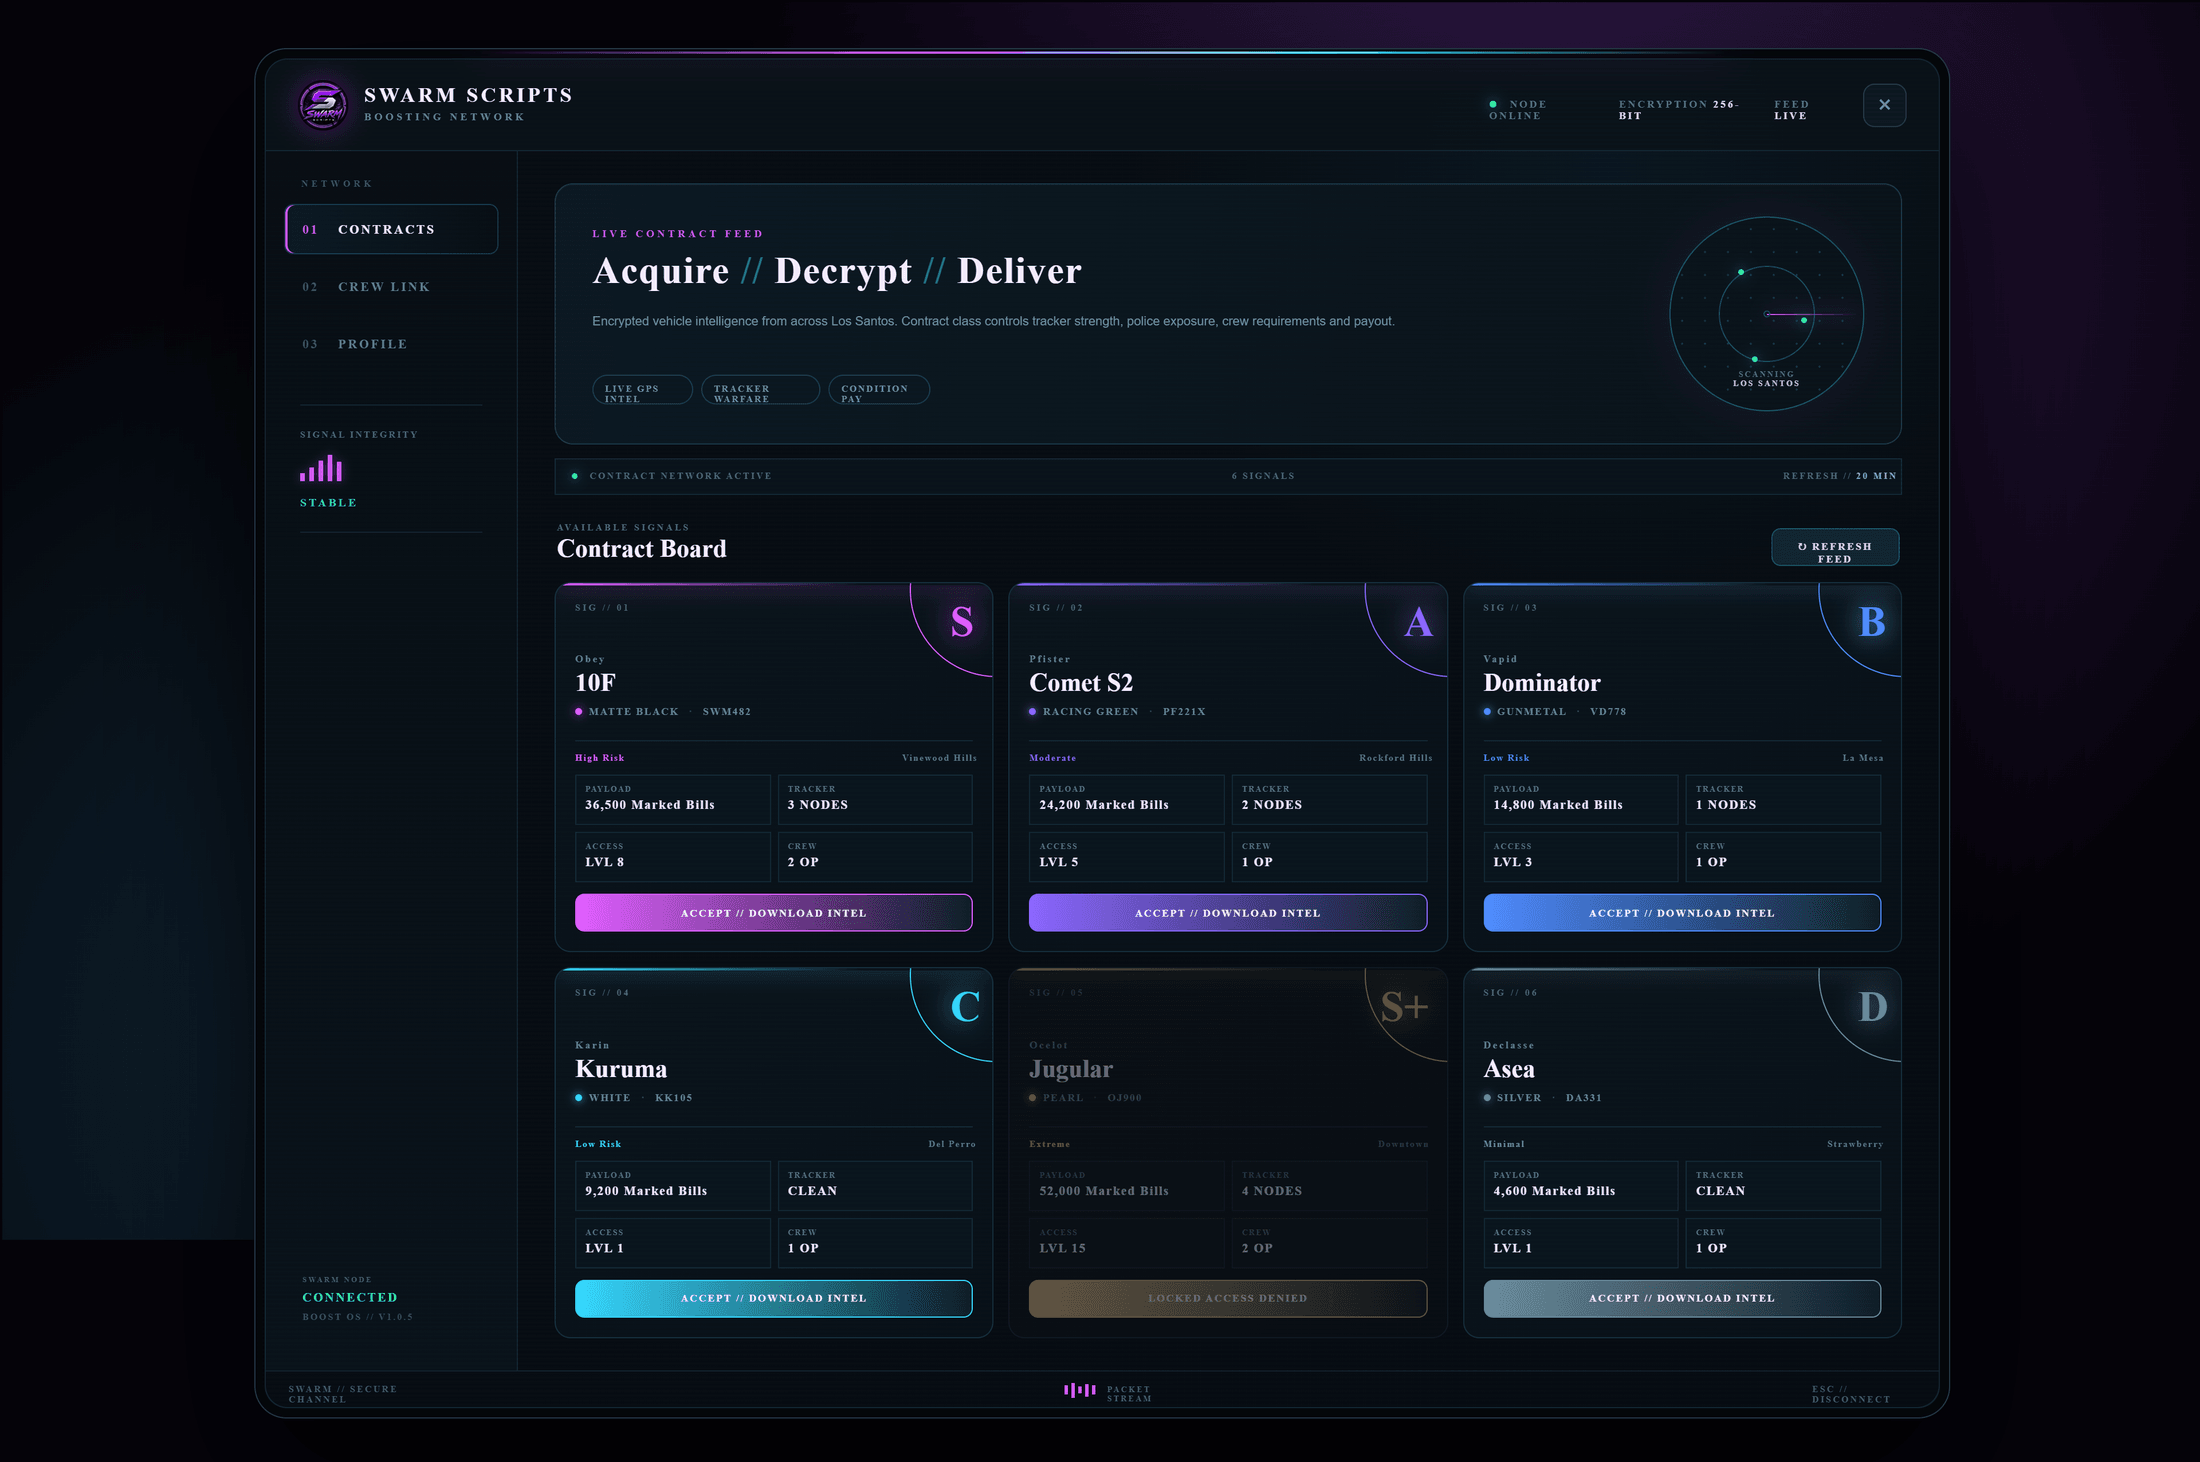Click the 'LVL 5' access value
The image size is (2200, 1462).
click(1059, 862)
